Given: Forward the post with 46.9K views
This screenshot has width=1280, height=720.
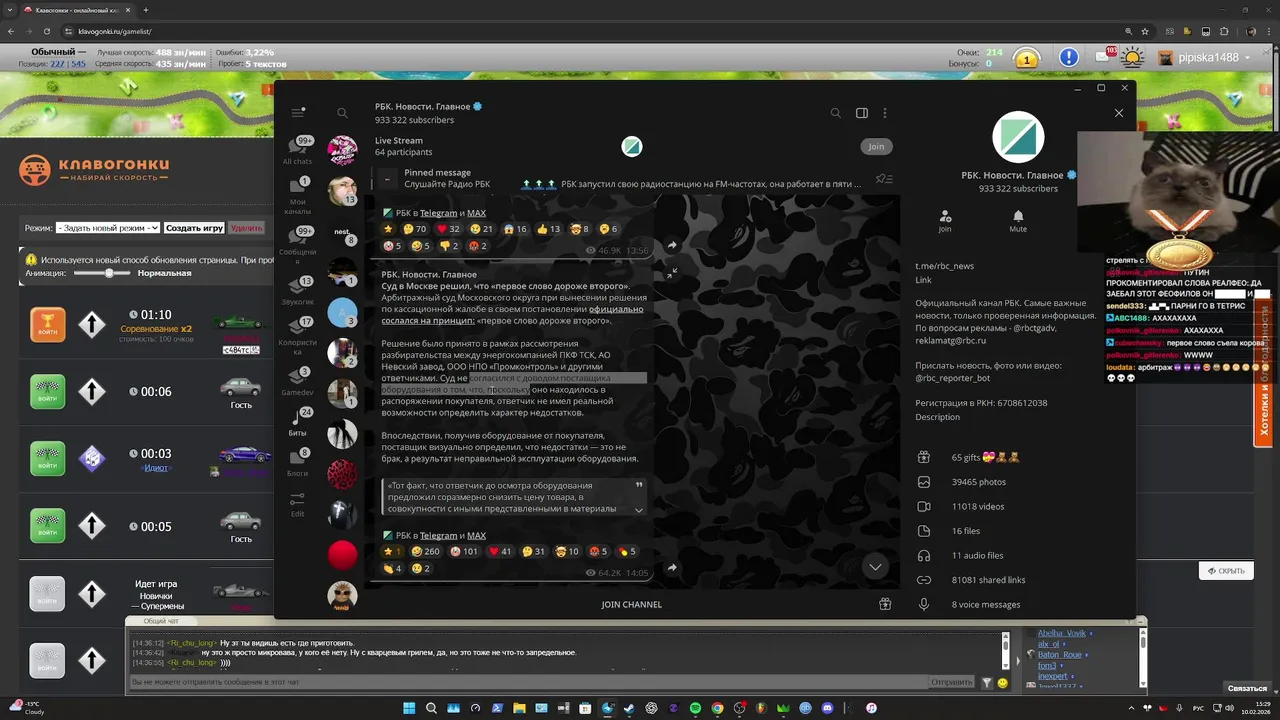Looking at the screenshot, I should pyautogui.click(x=672, y=245).
